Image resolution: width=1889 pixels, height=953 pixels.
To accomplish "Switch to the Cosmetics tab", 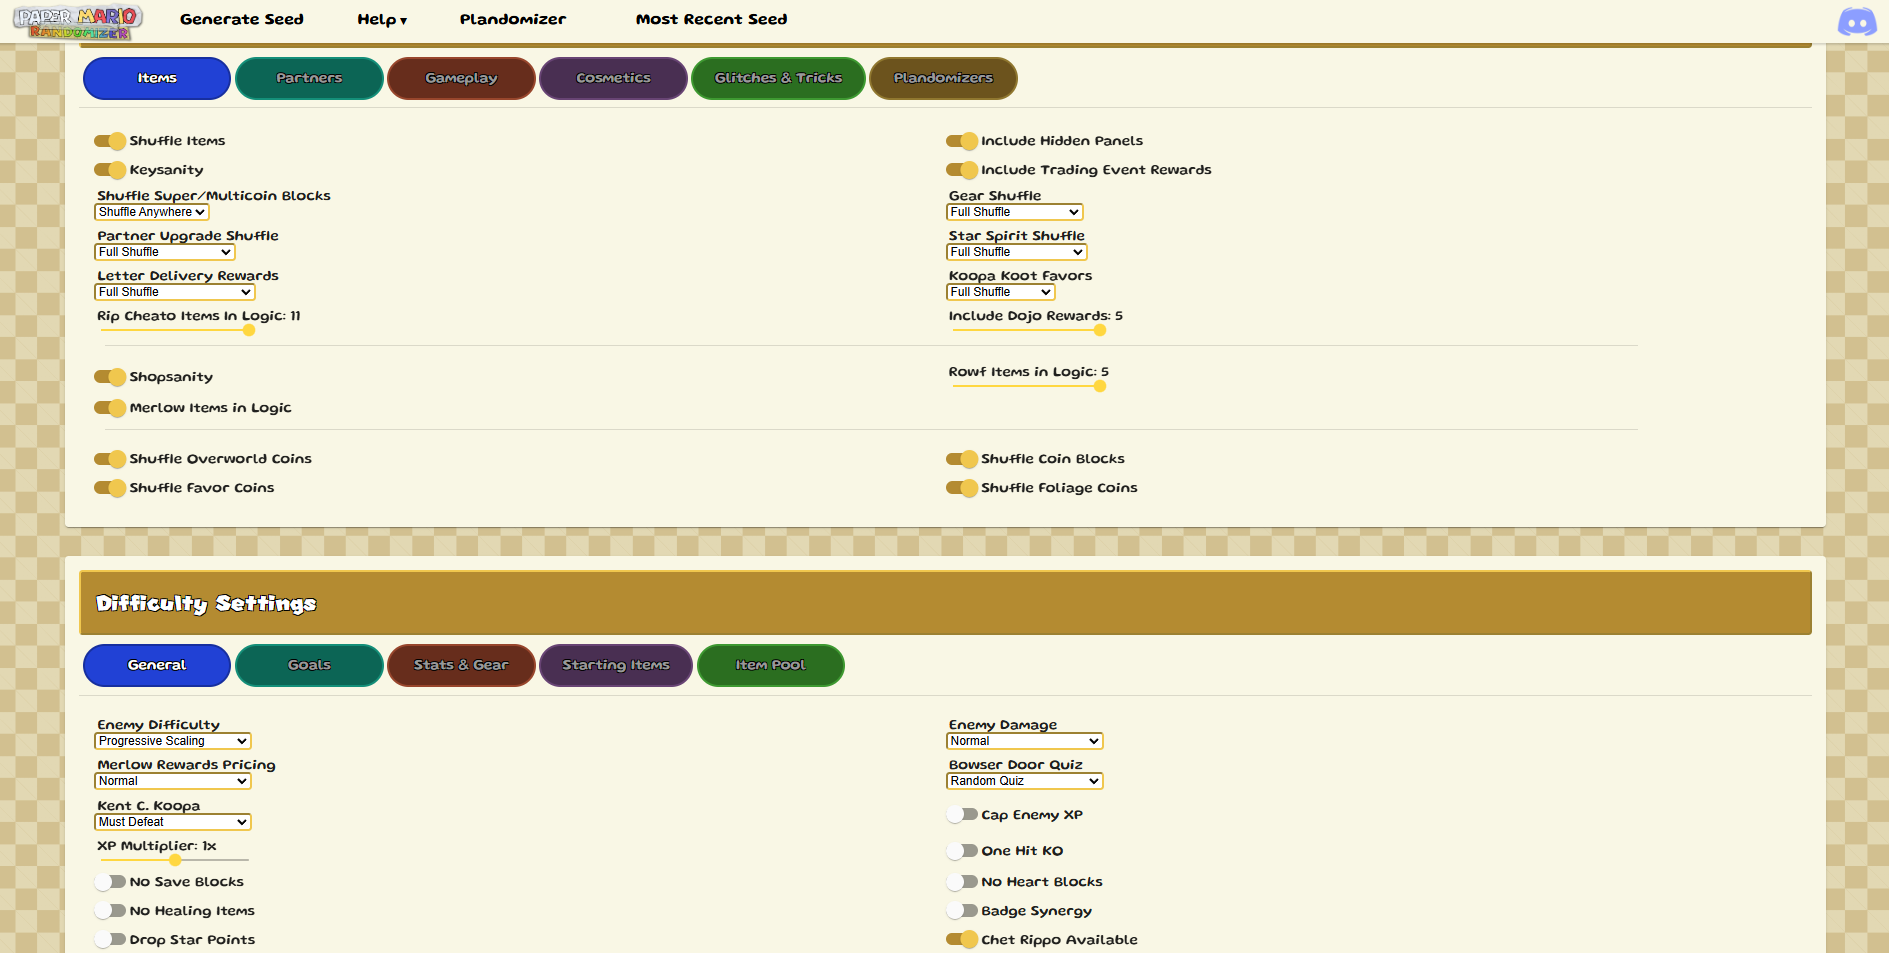I will tap(613, 78).
